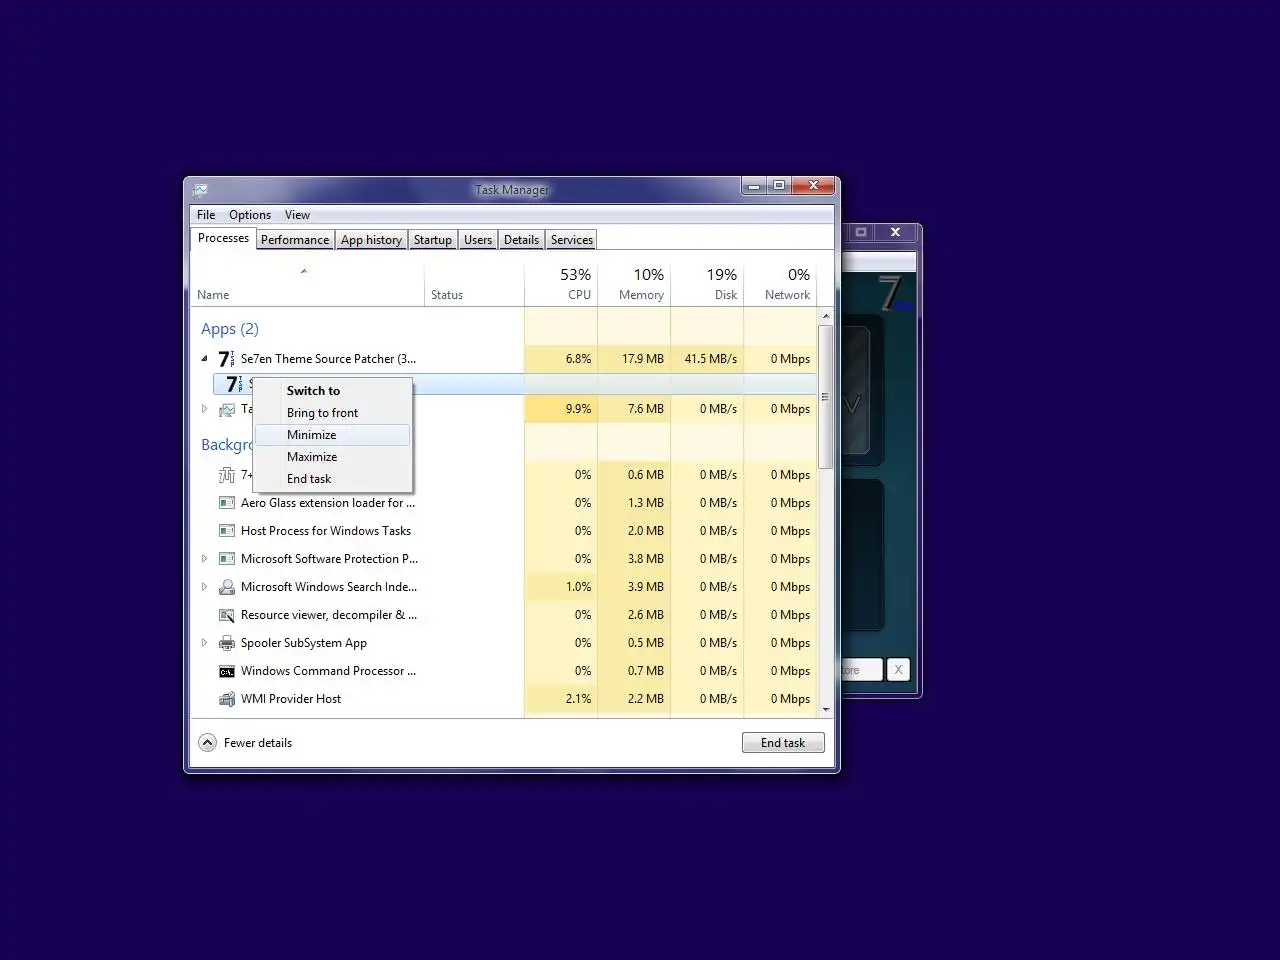Click the Resource viewer decompiler icon
The width and height of the screenshot is (1280, 960).
click(x=227, y=615)
